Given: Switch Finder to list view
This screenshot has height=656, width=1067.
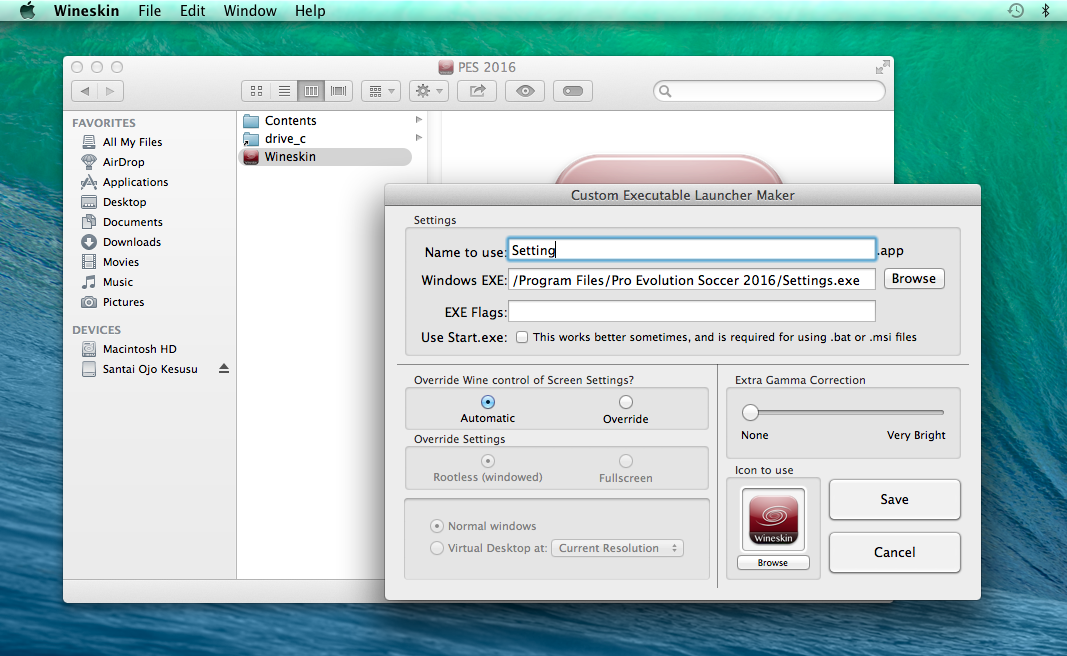Looking at the screenshot, I should (284, 91).
